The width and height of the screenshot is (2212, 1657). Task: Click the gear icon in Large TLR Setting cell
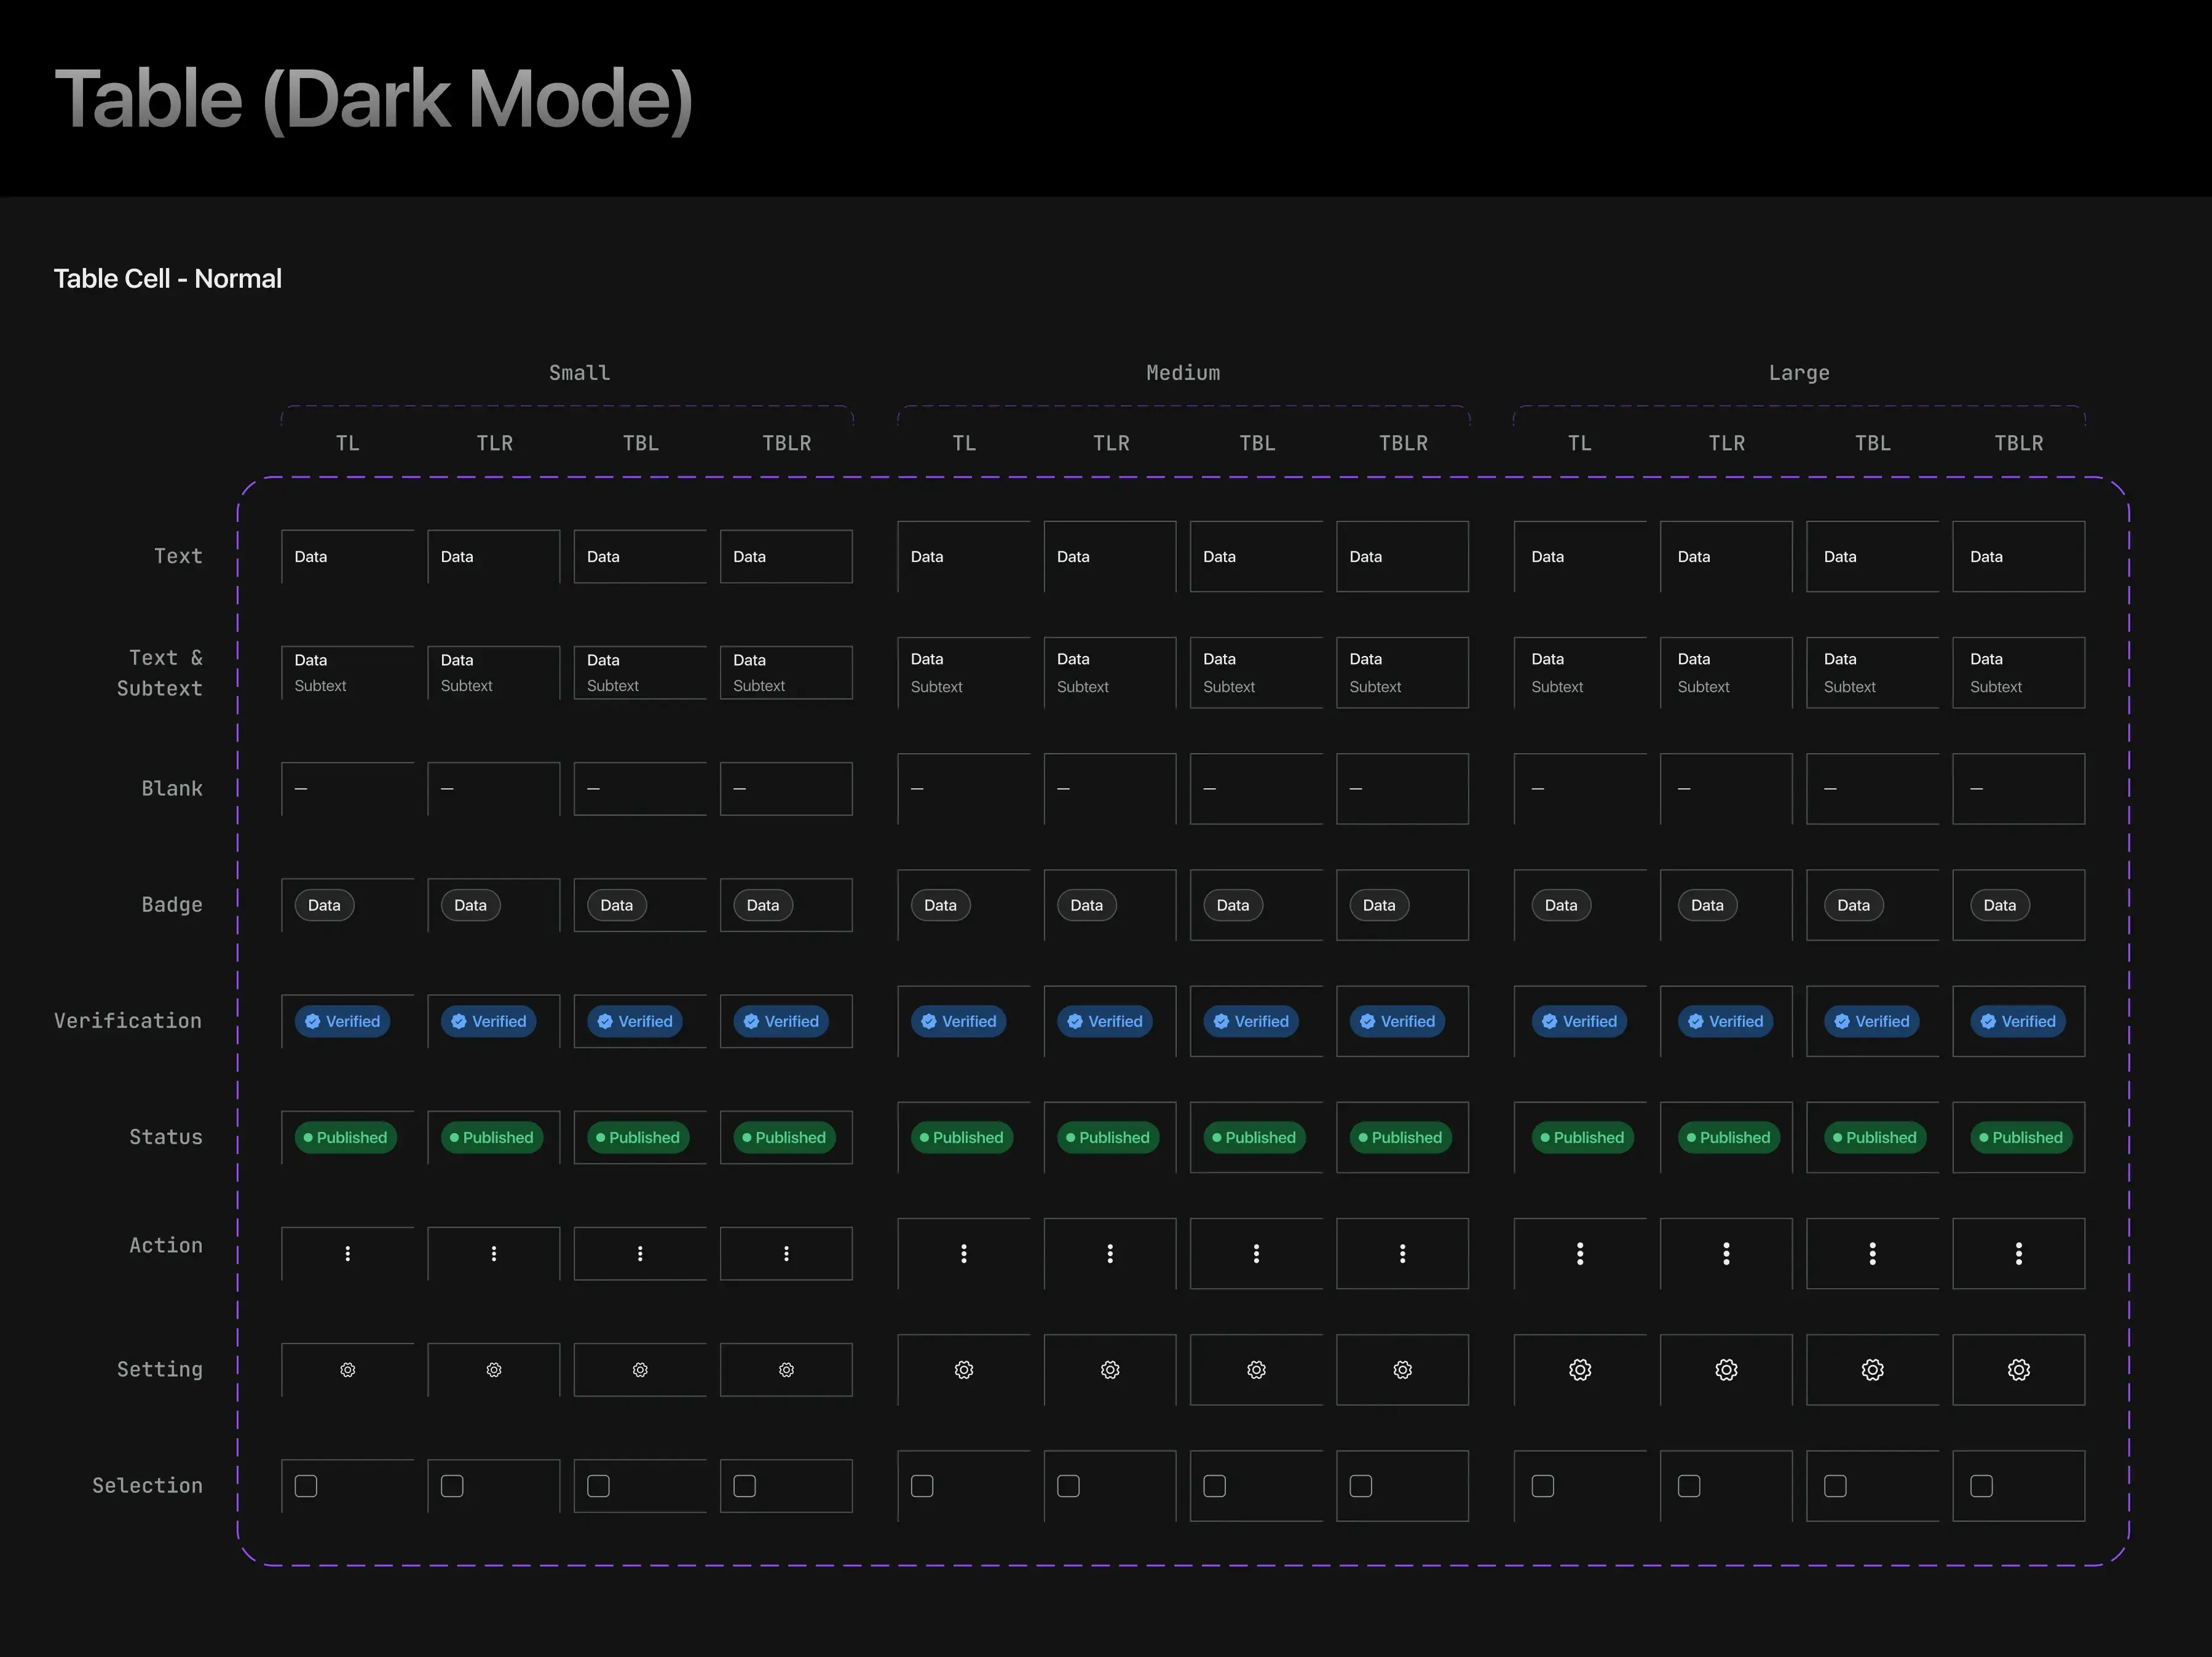pos(1726,1370)
